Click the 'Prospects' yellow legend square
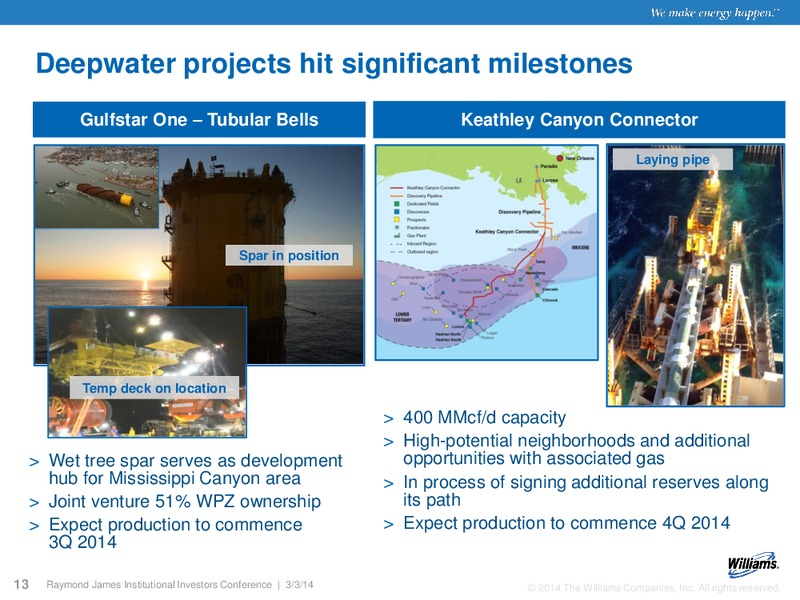800x600 pixels. 396,219
